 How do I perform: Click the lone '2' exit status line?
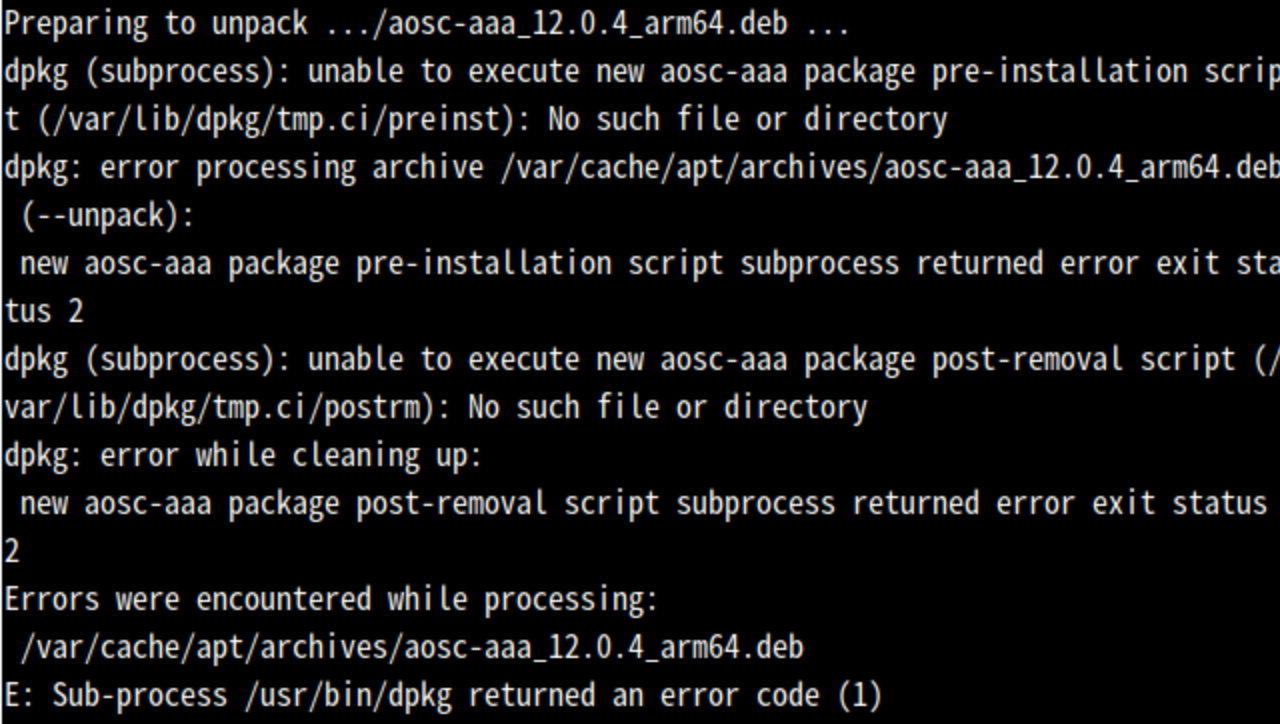coord(12,552)
